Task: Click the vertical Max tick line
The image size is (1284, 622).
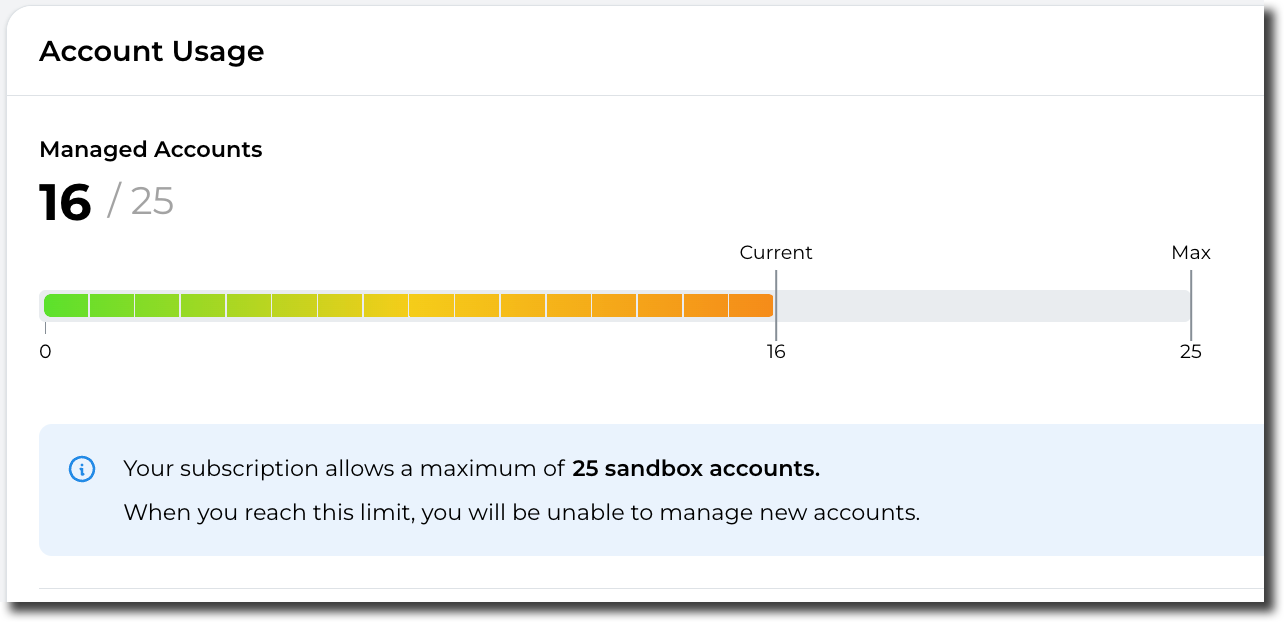Action: click(1191, 306)
